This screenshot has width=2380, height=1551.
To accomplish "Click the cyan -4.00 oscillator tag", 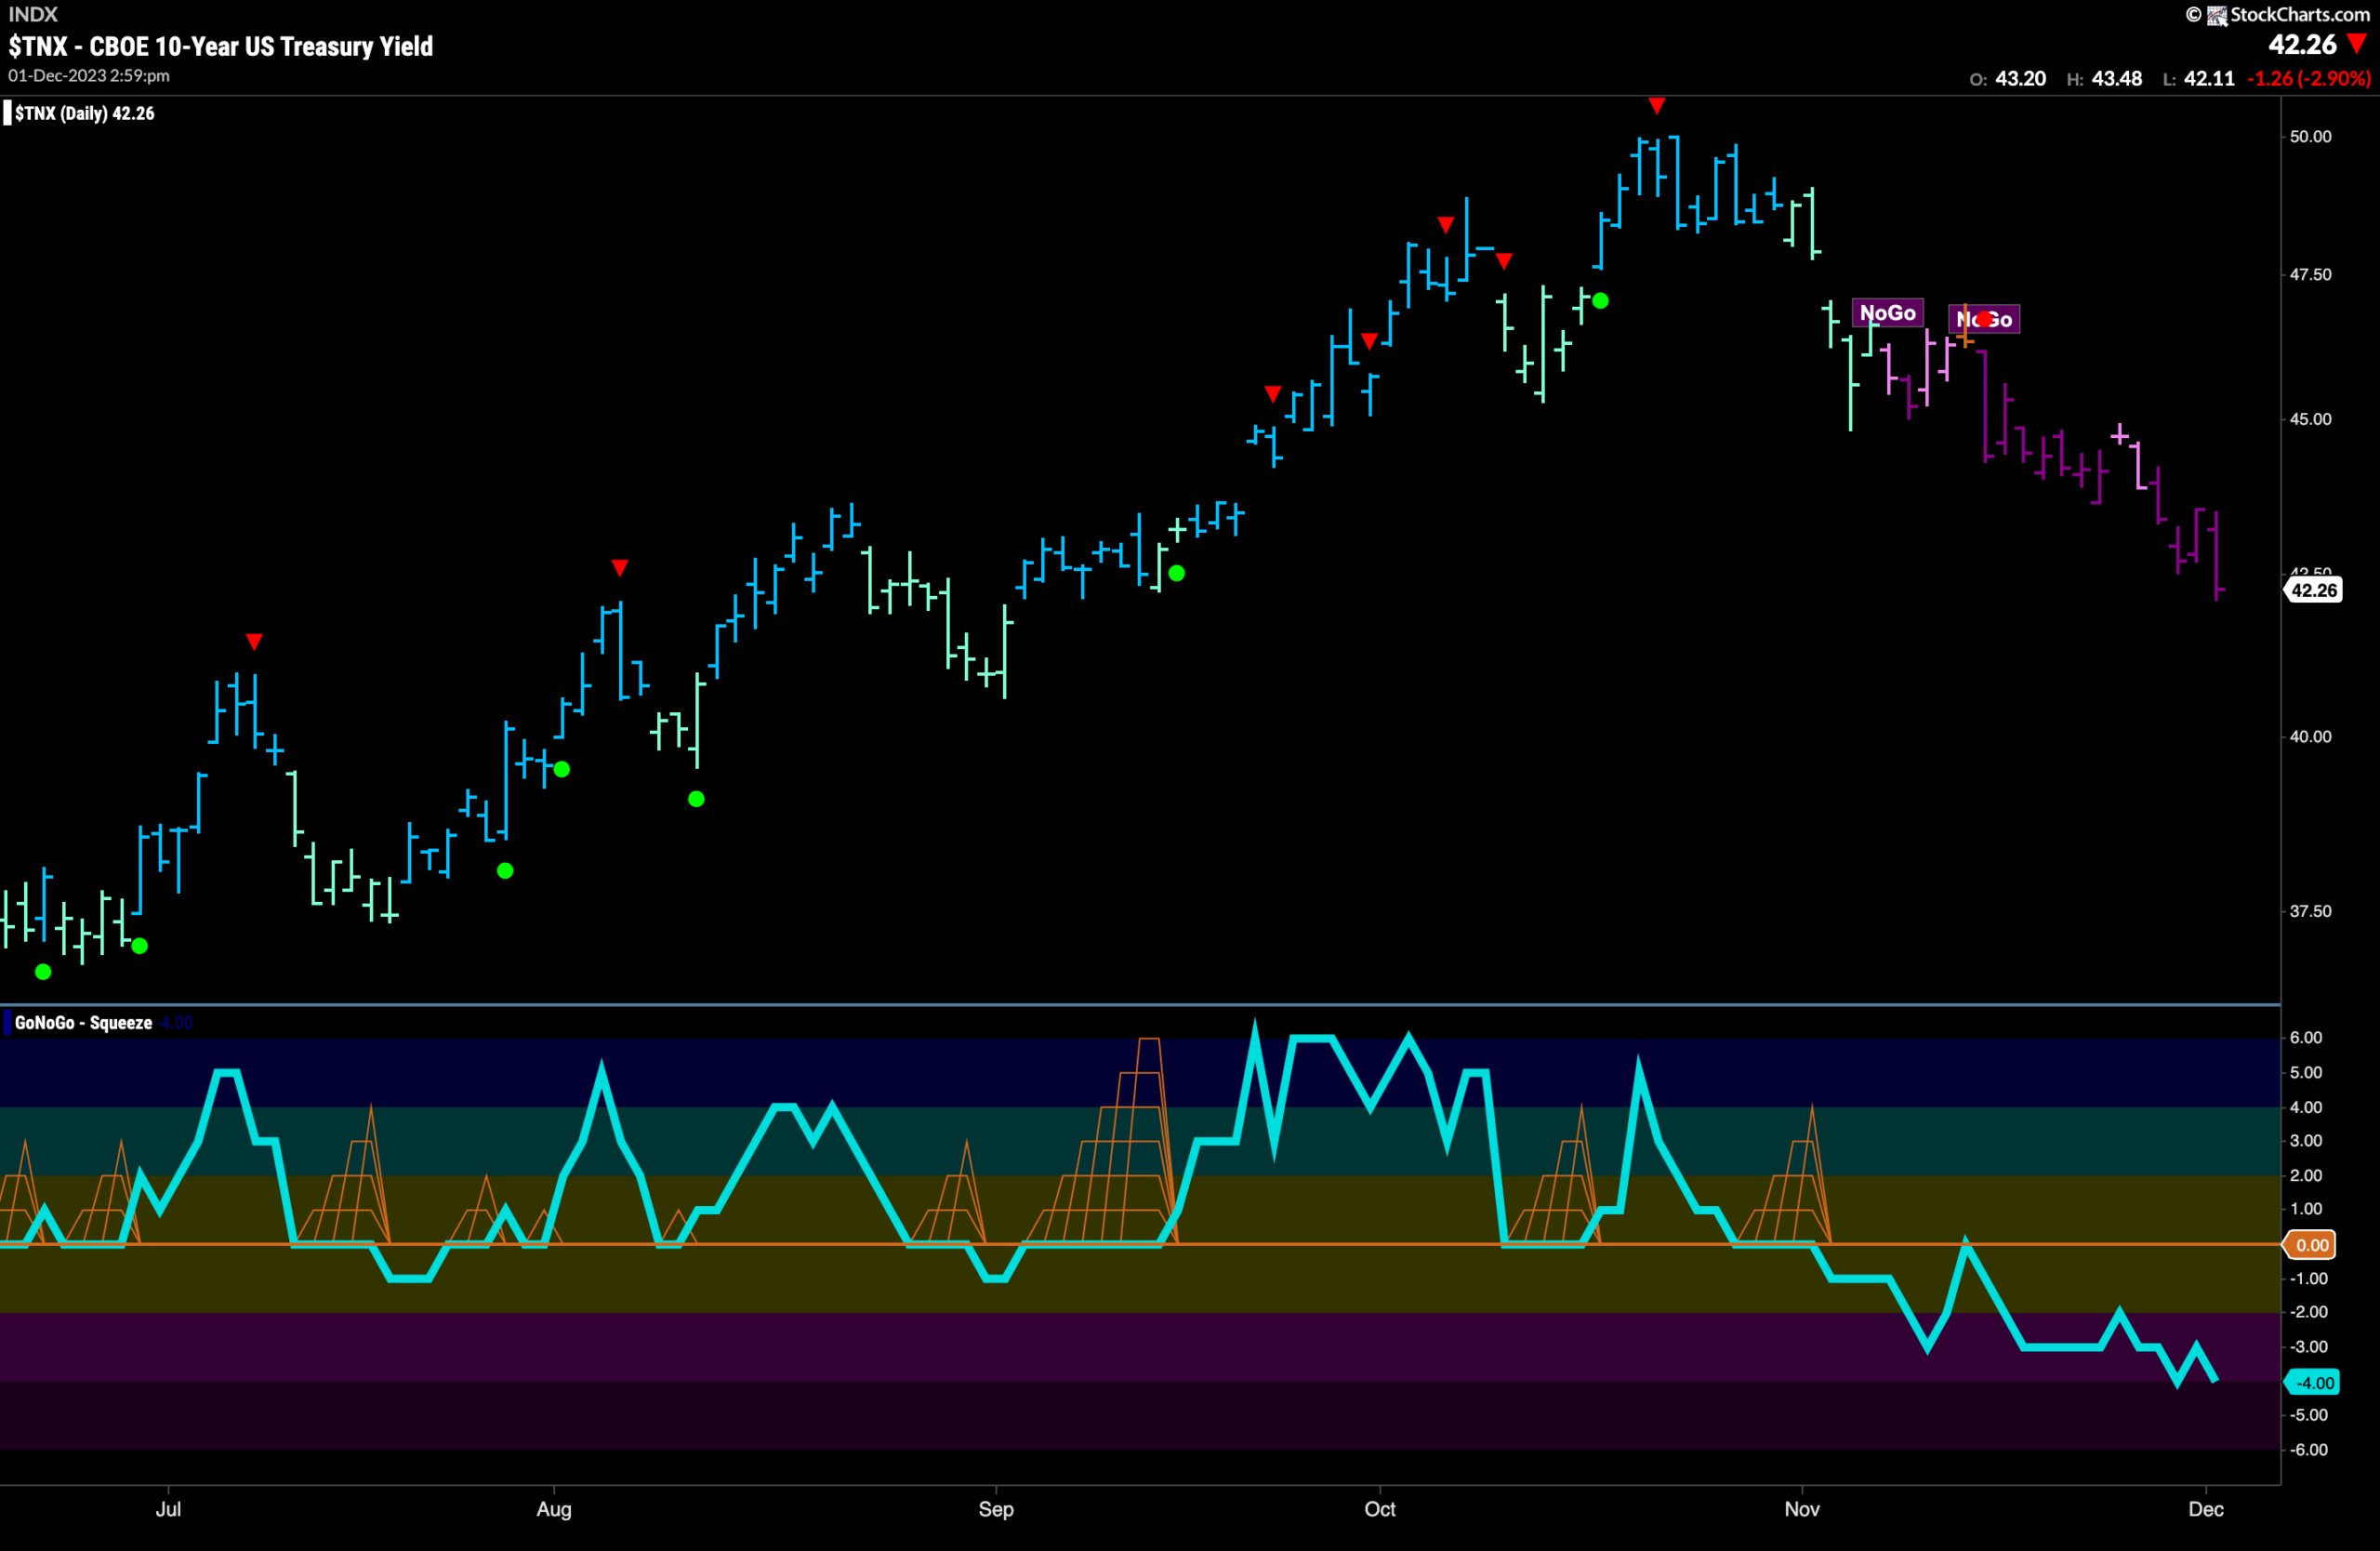I will [2313, 1383].
